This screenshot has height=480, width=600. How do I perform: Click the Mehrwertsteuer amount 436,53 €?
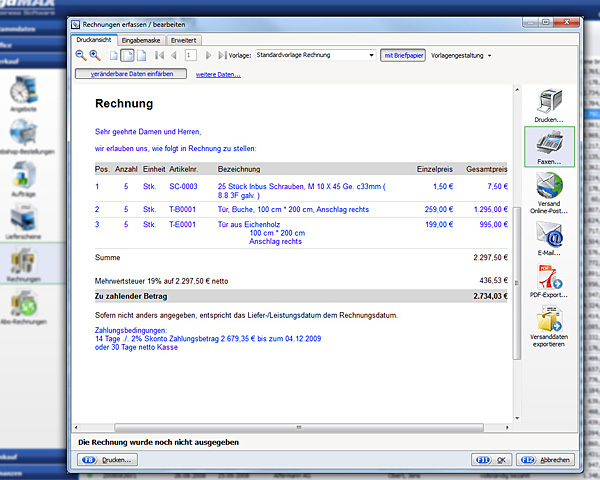pyautogui.click(x=494, y=281)
